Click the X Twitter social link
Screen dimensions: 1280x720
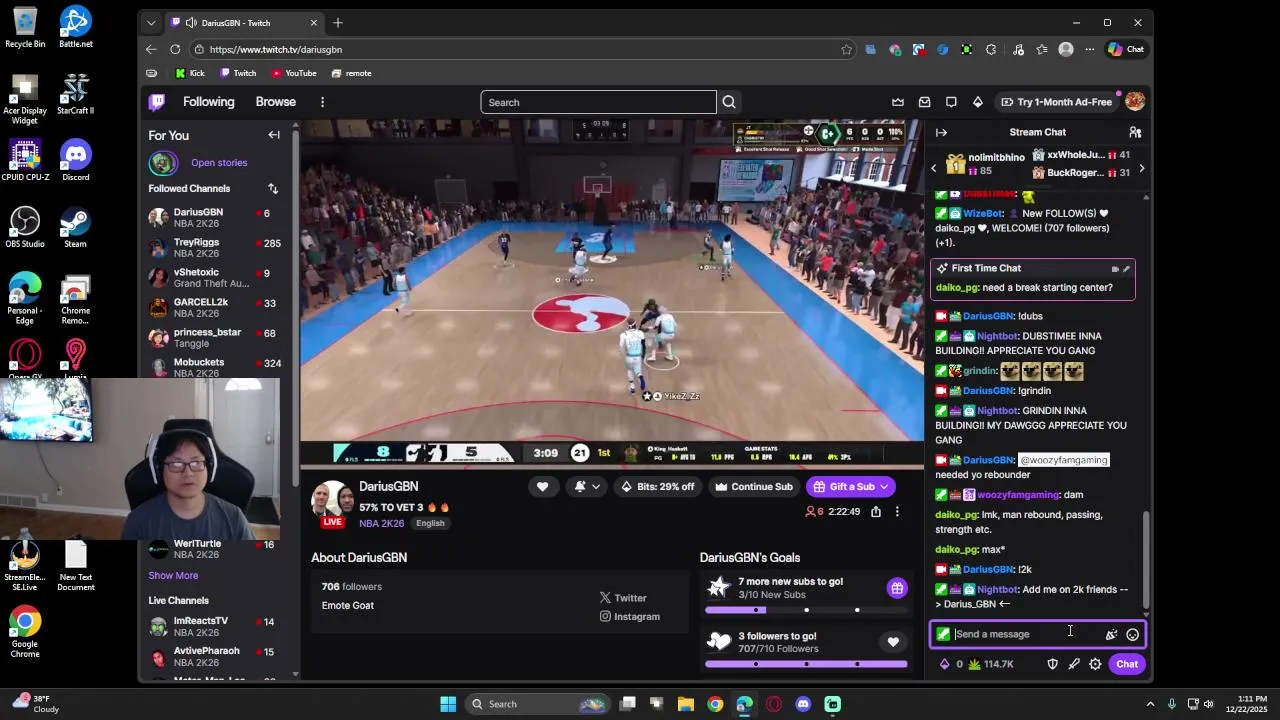click(623, 598)
